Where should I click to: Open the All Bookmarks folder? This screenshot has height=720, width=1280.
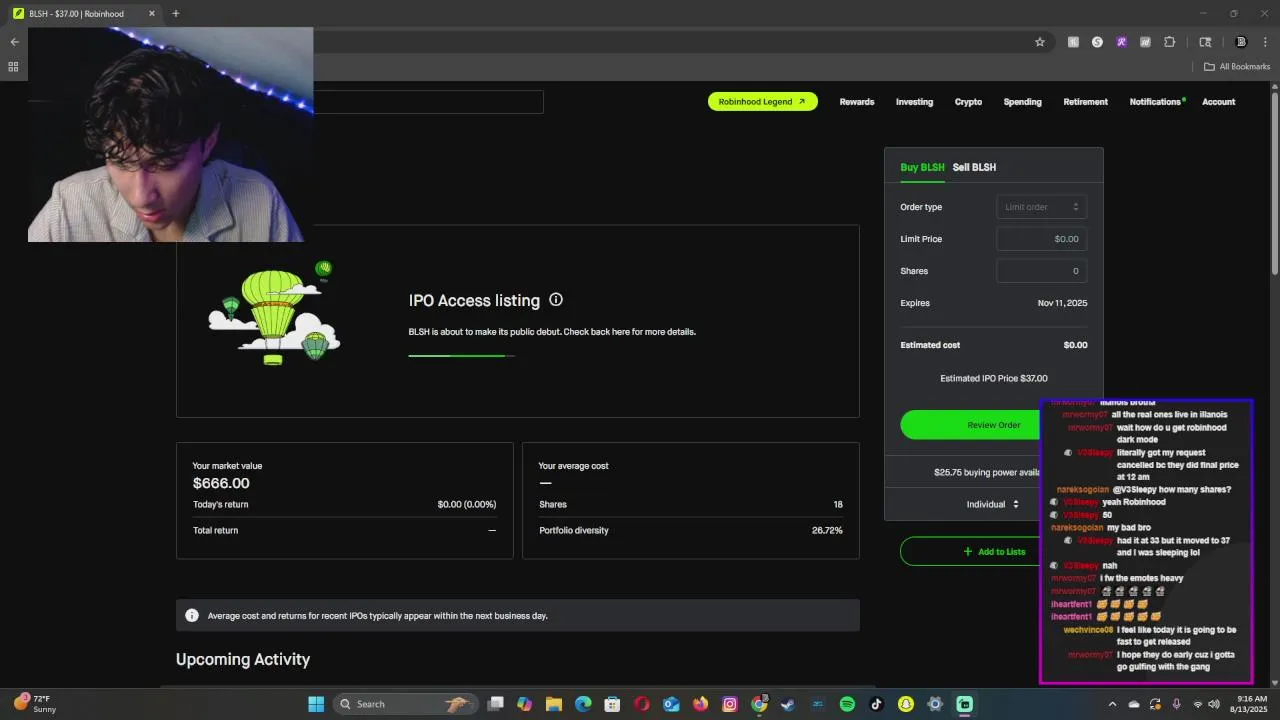tap(1237, 67)
